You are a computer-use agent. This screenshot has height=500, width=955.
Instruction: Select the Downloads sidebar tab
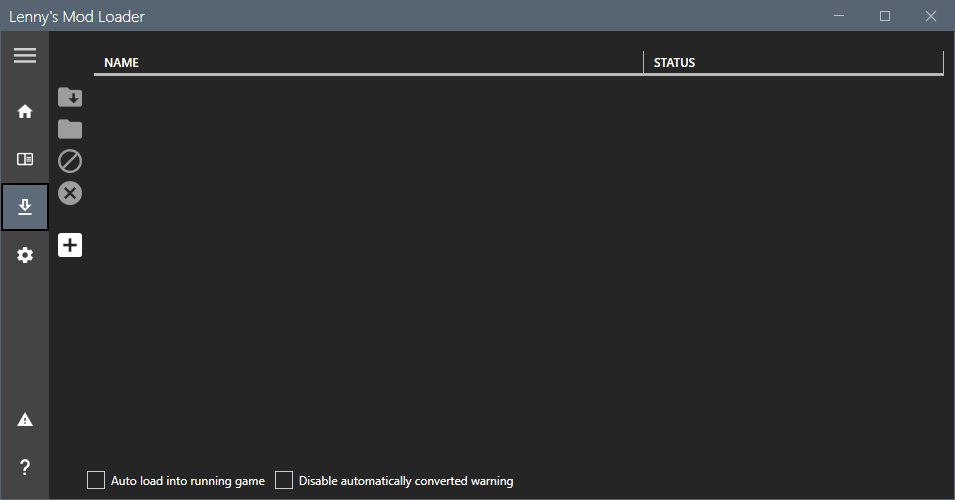click(25, 207)
